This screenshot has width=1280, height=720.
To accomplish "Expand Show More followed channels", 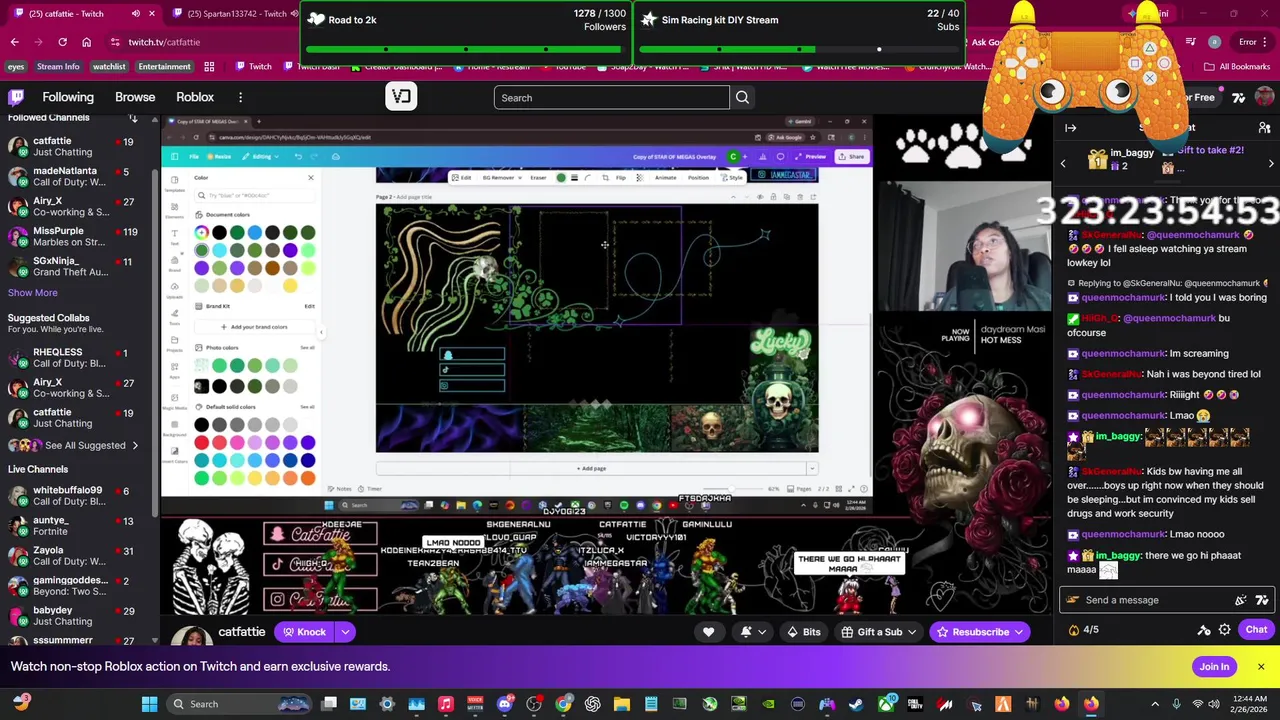I will [33, 293].
